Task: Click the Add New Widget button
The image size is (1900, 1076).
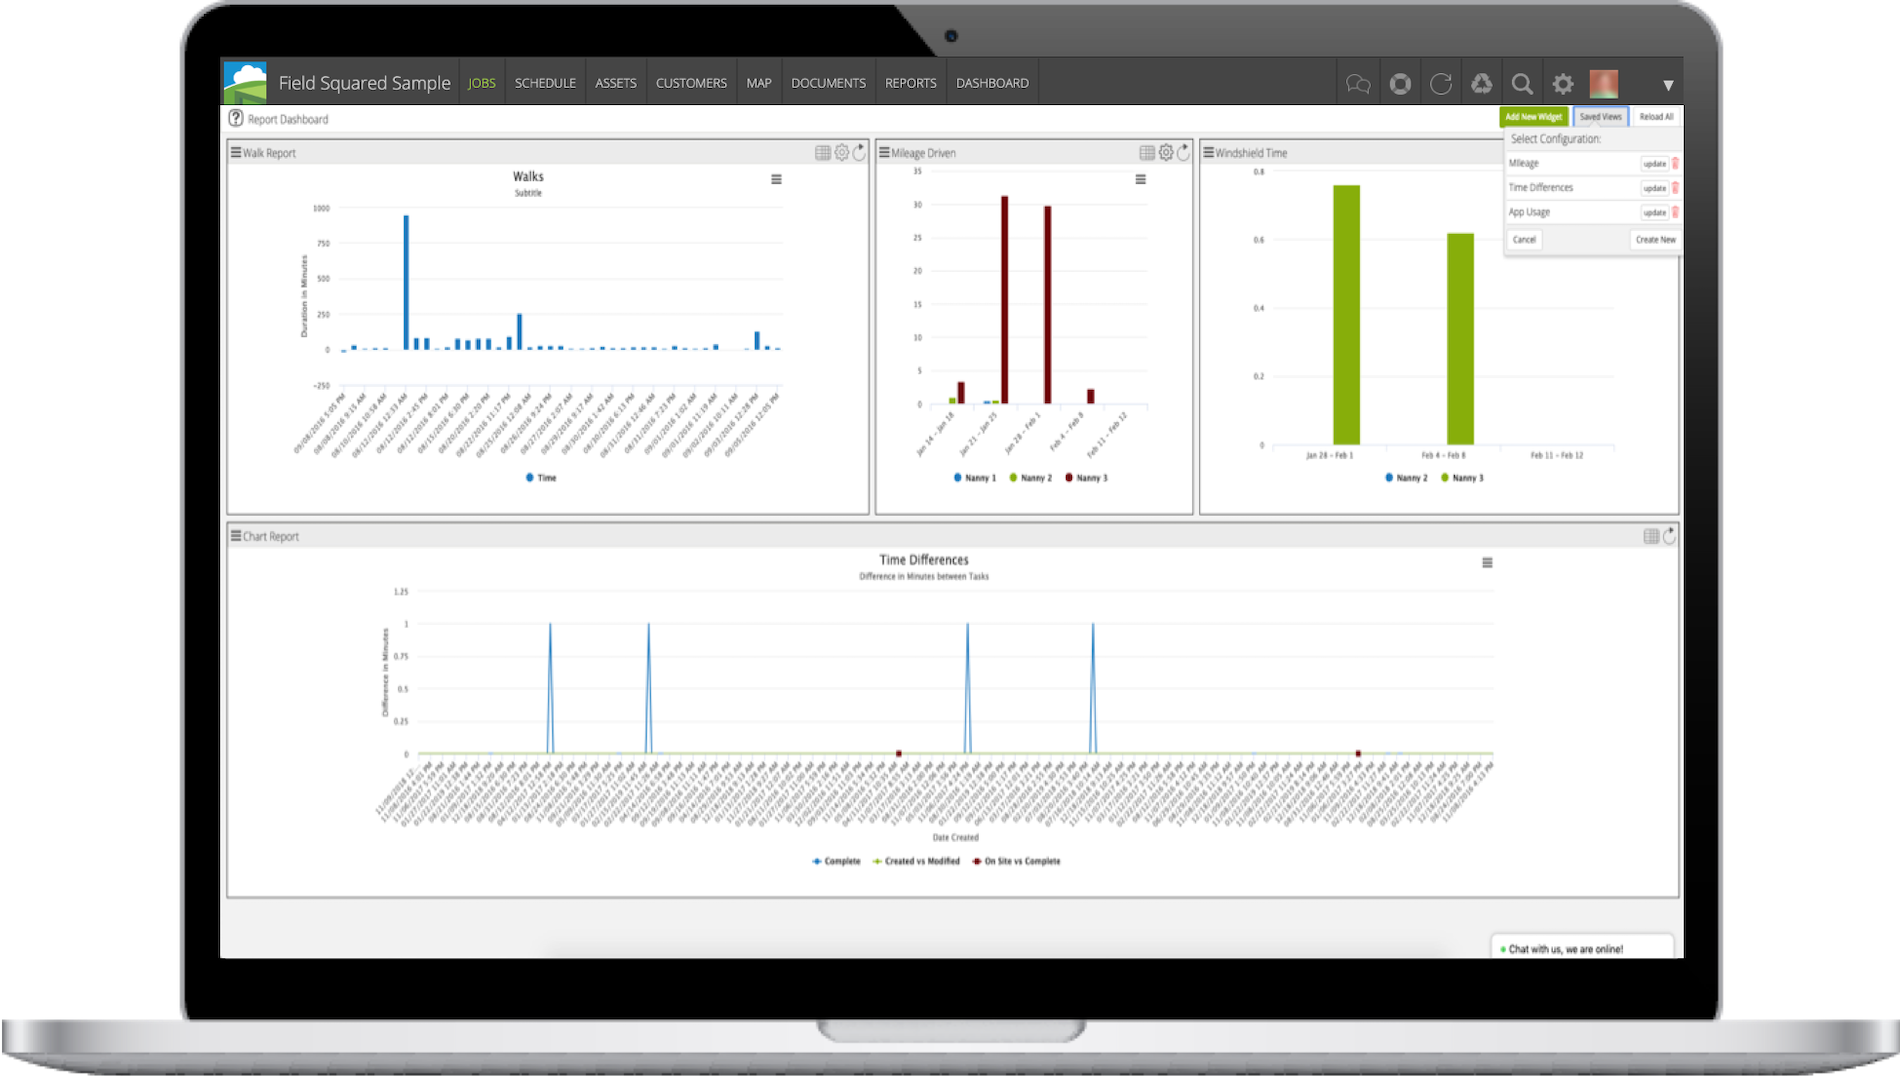Action: click(1533, 116)
